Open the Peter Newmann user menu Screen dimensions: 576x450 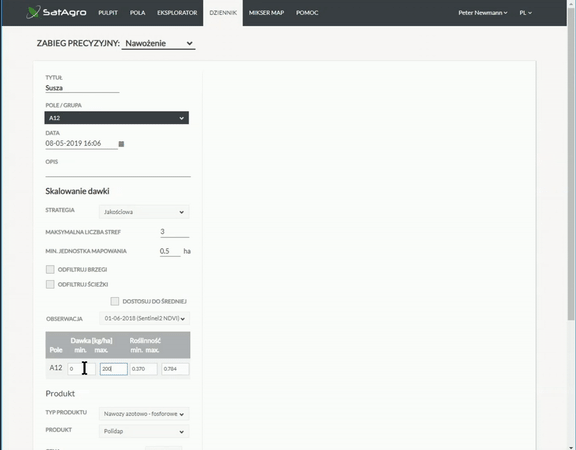coord(483,12)
